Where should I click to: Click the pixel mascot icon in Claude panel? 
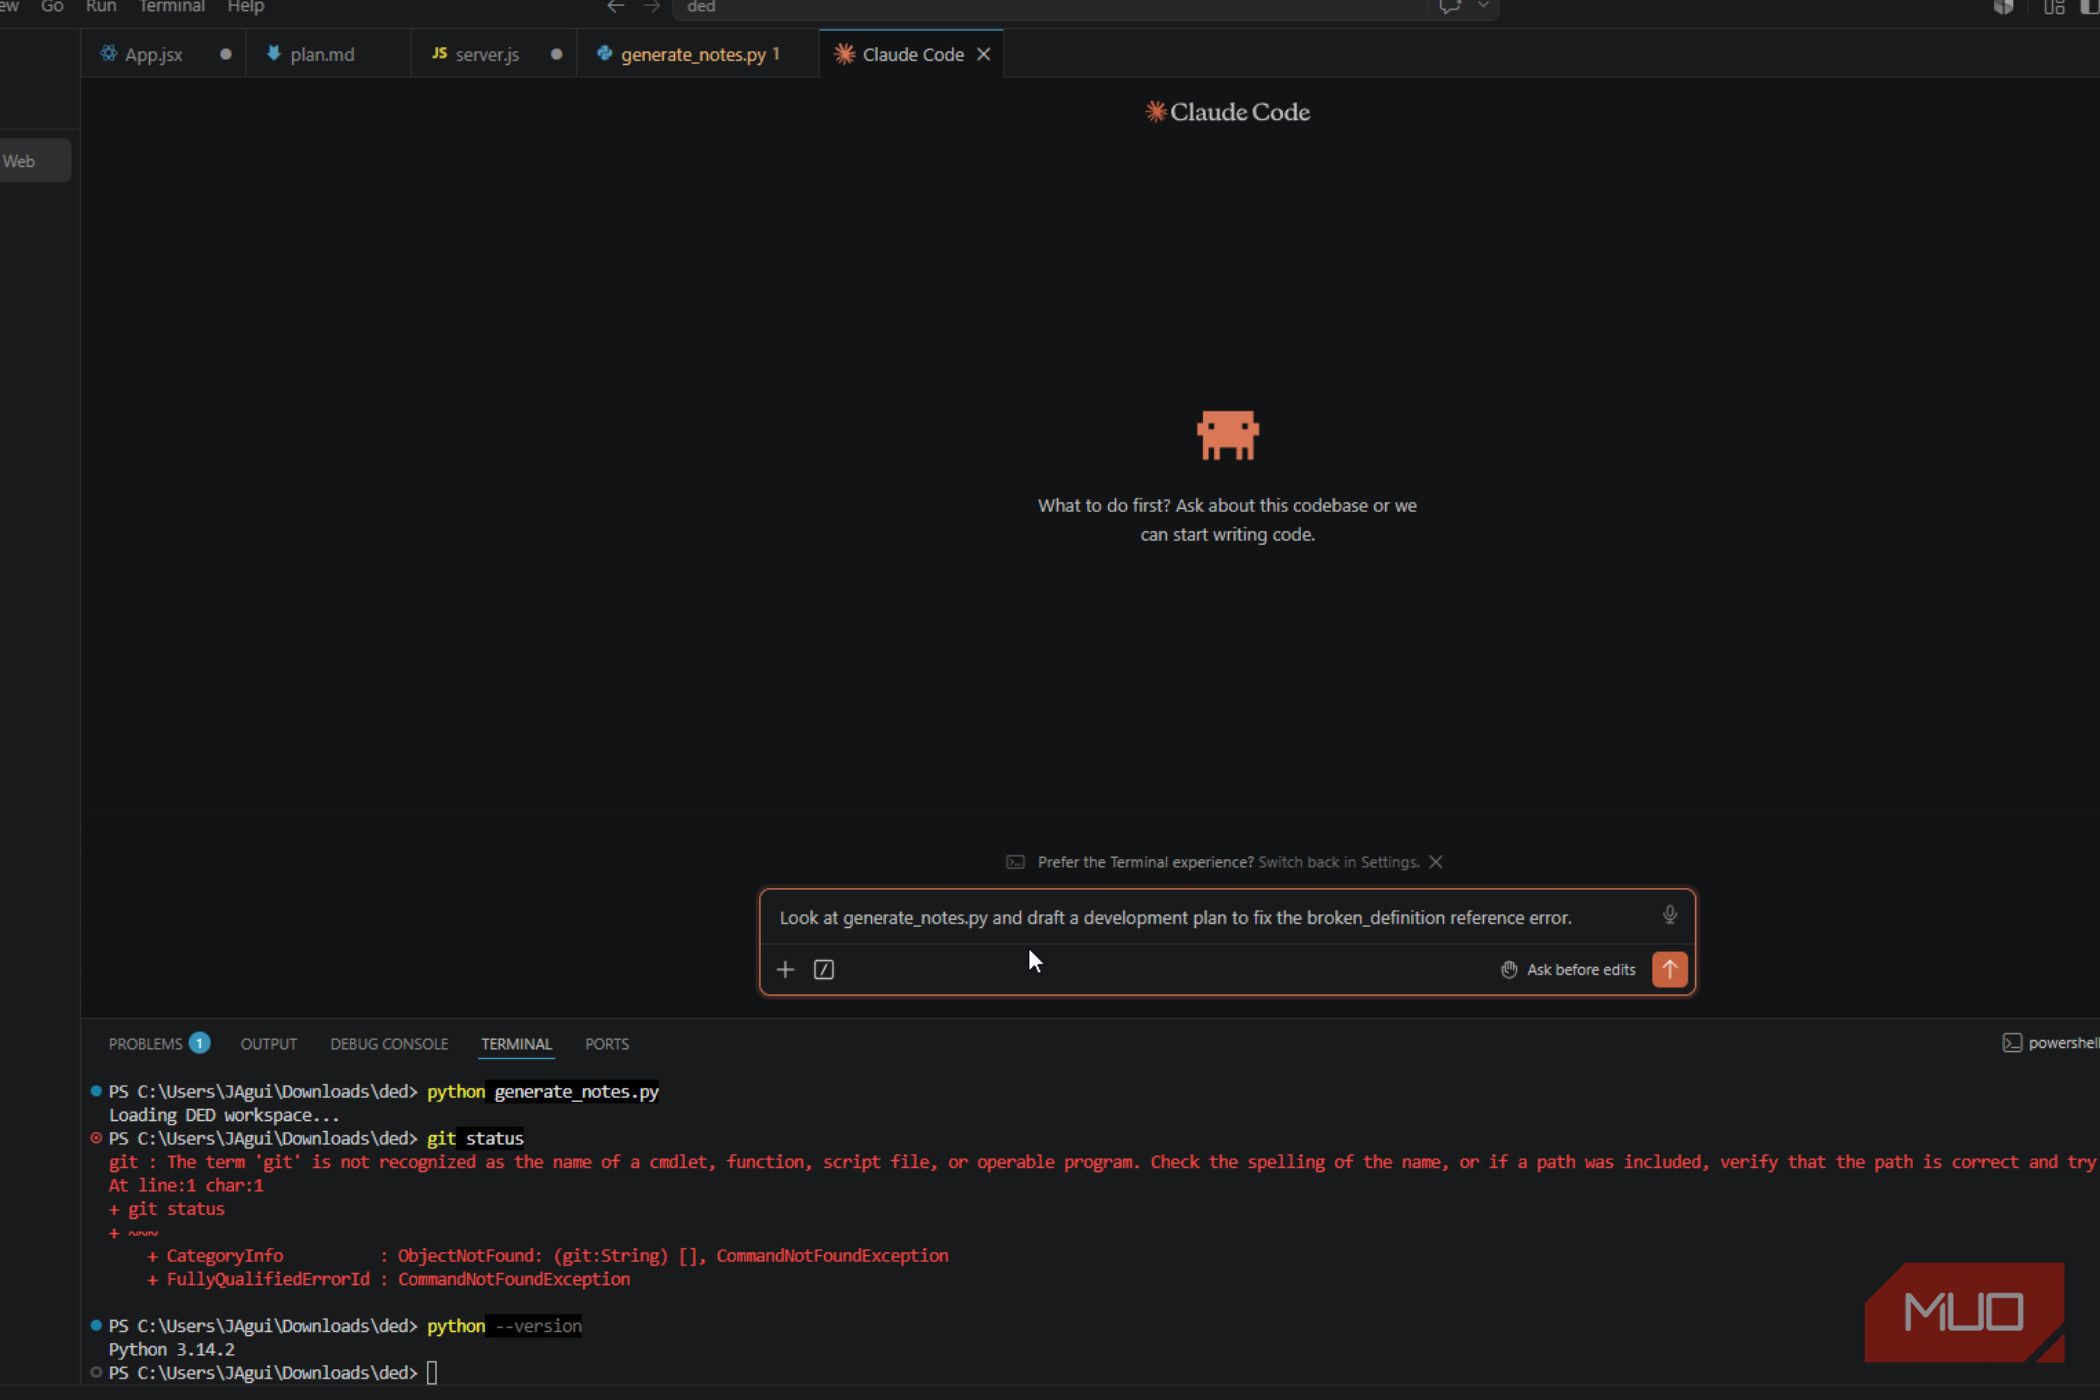tap(1228, 435)
